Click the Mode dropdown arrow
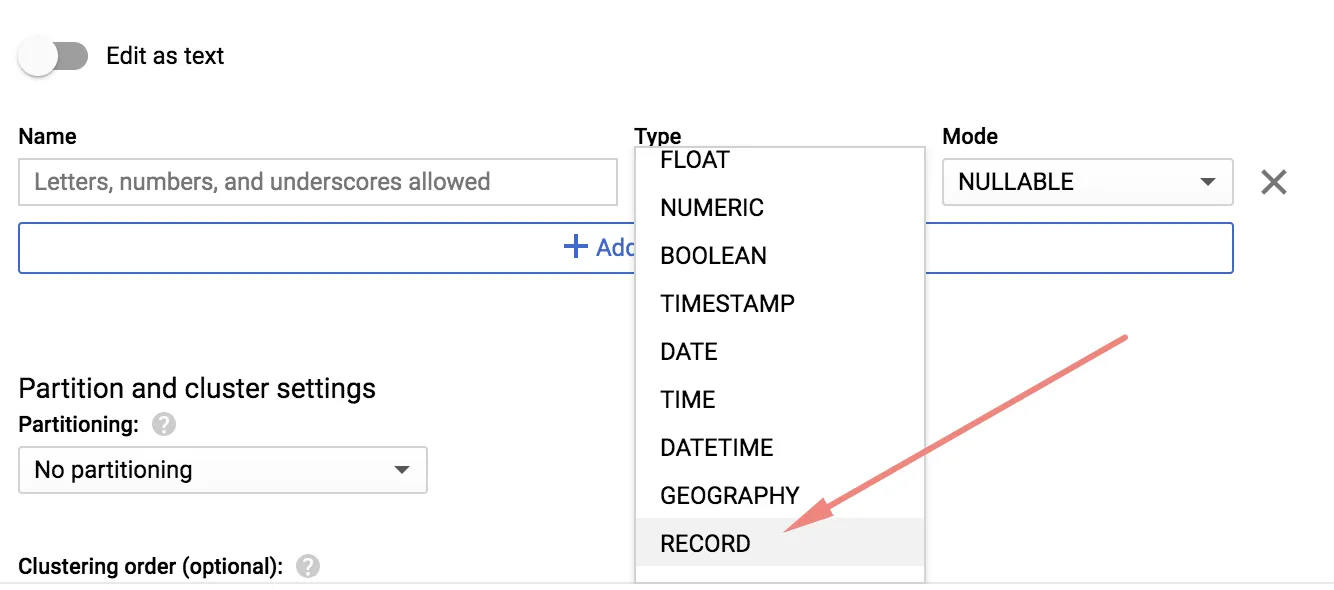 click(x=1208, y=182)
